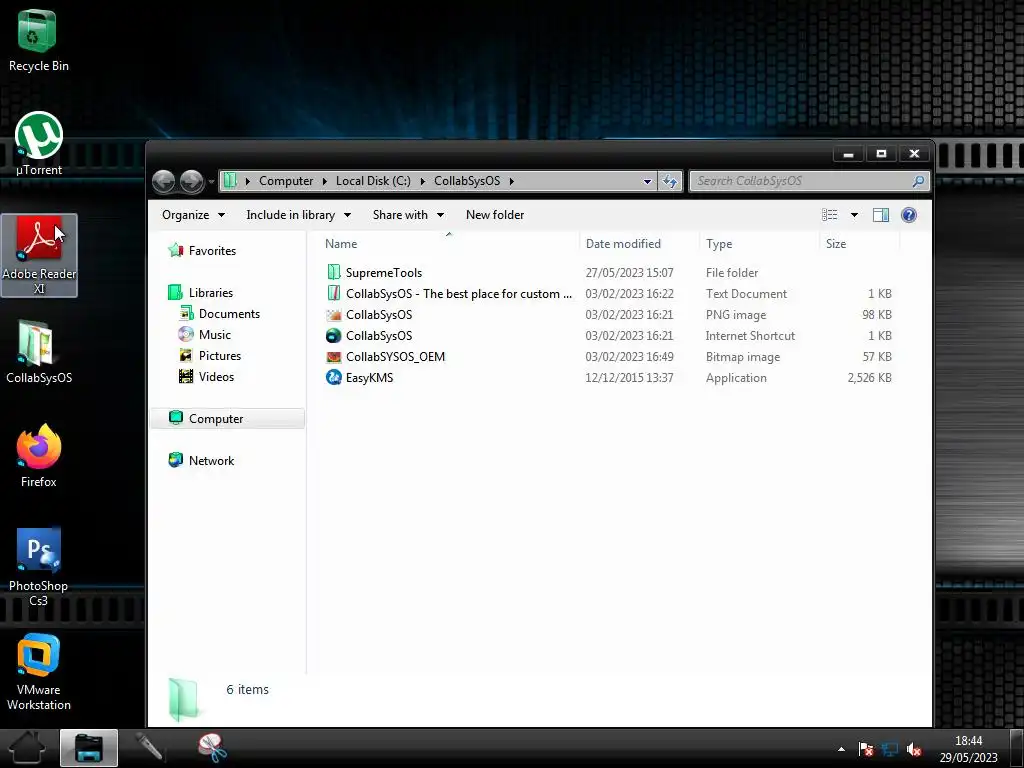Click the Explorer Back navigation button

tap(163, 181)
